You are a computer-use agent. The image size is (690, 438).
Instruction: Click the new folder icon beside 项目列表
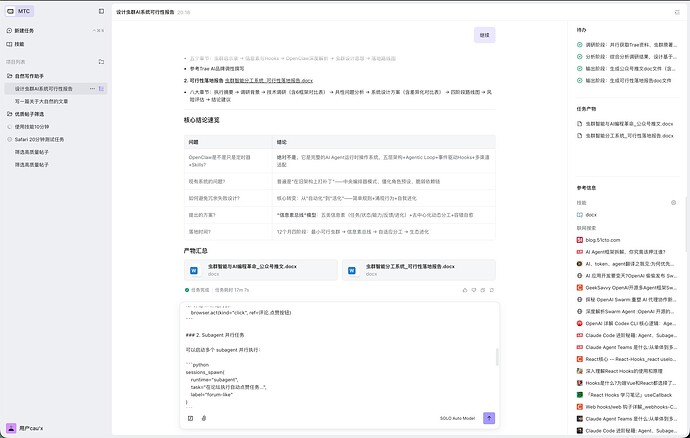[101, 62]
